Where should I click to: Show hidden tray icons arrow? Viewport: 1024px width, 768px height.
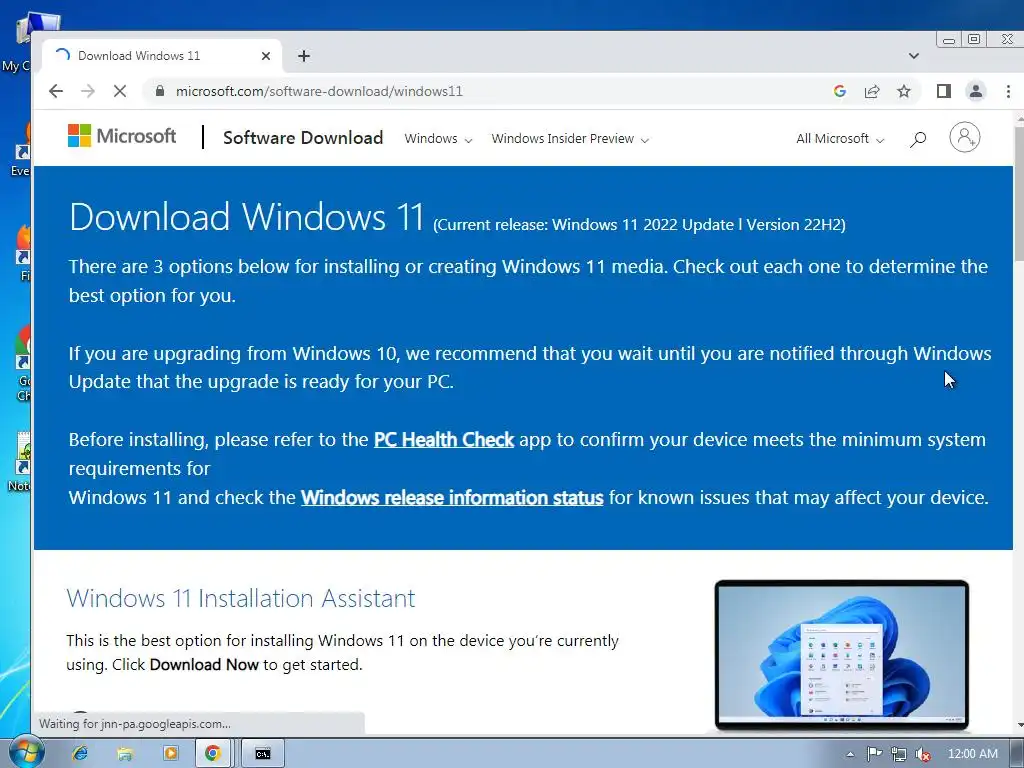(x=850, y=754)
